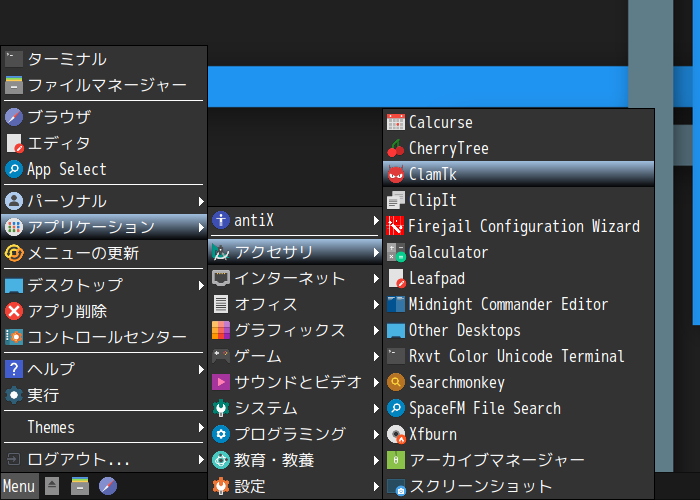Viewport: 700px width, 500px height.
Task: Expand the ヘルプ submenu arrow
Action: [201, 369]
